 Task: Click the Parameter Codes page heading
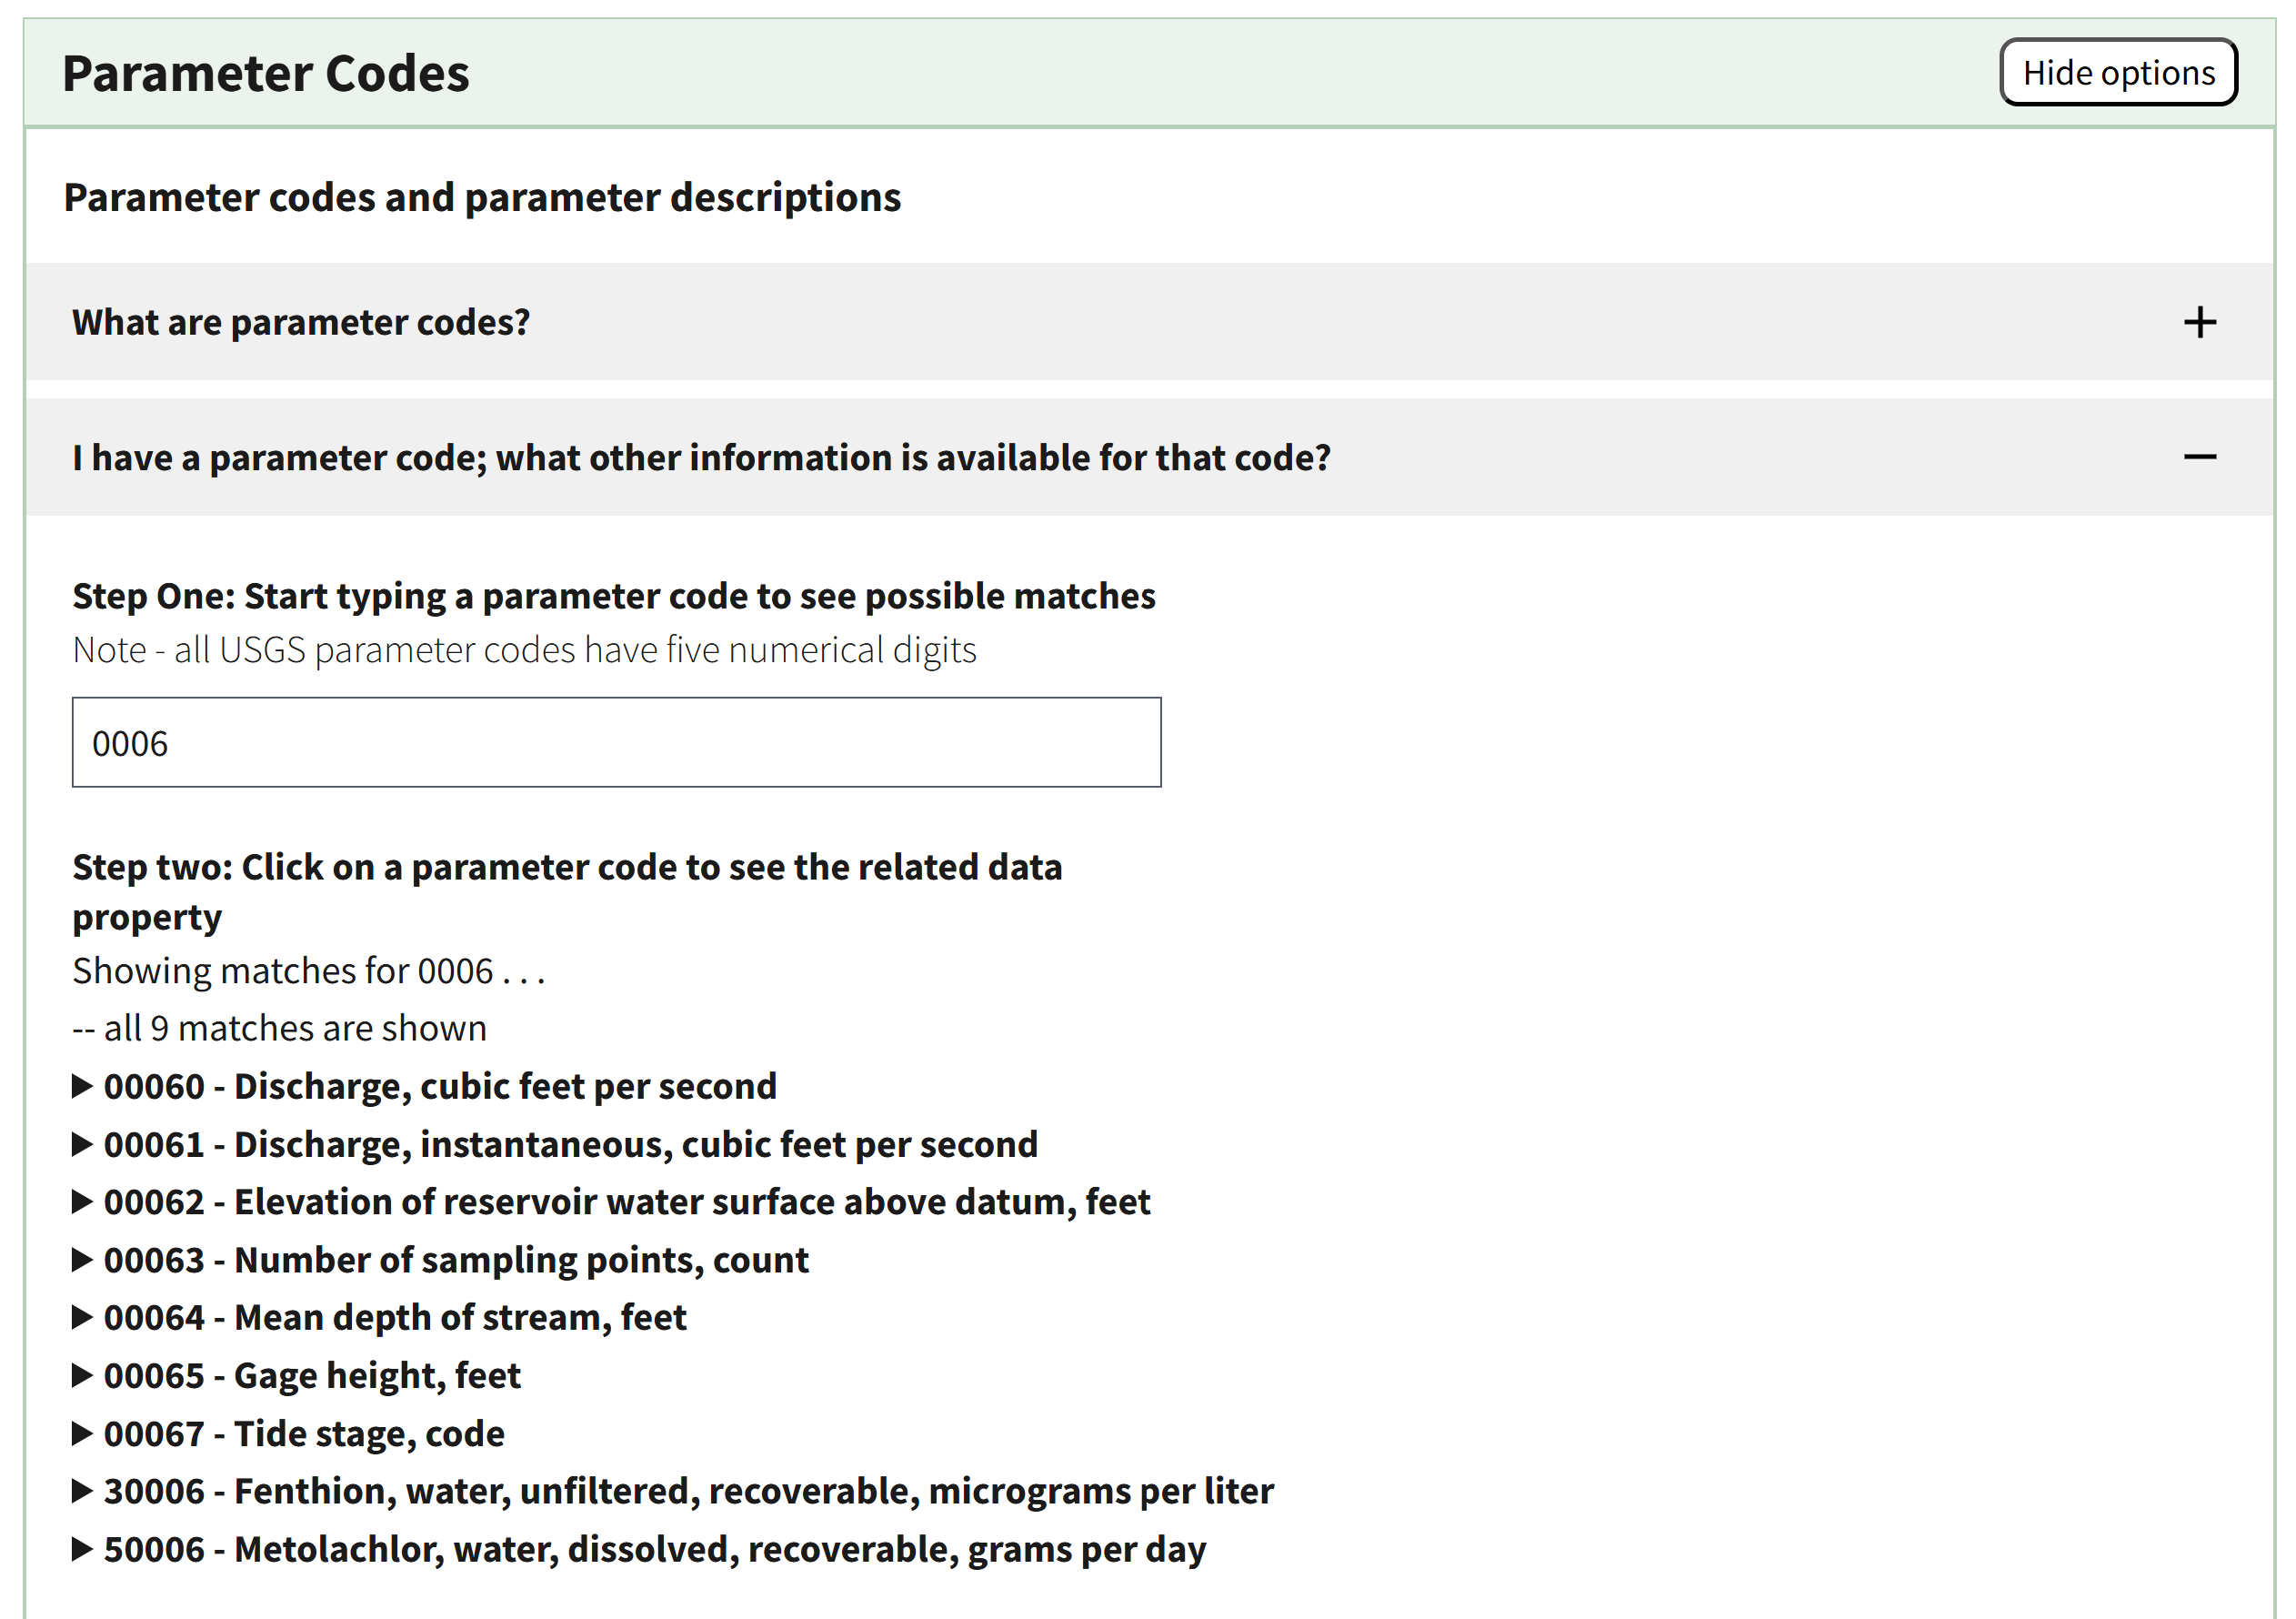coord(266,71)
